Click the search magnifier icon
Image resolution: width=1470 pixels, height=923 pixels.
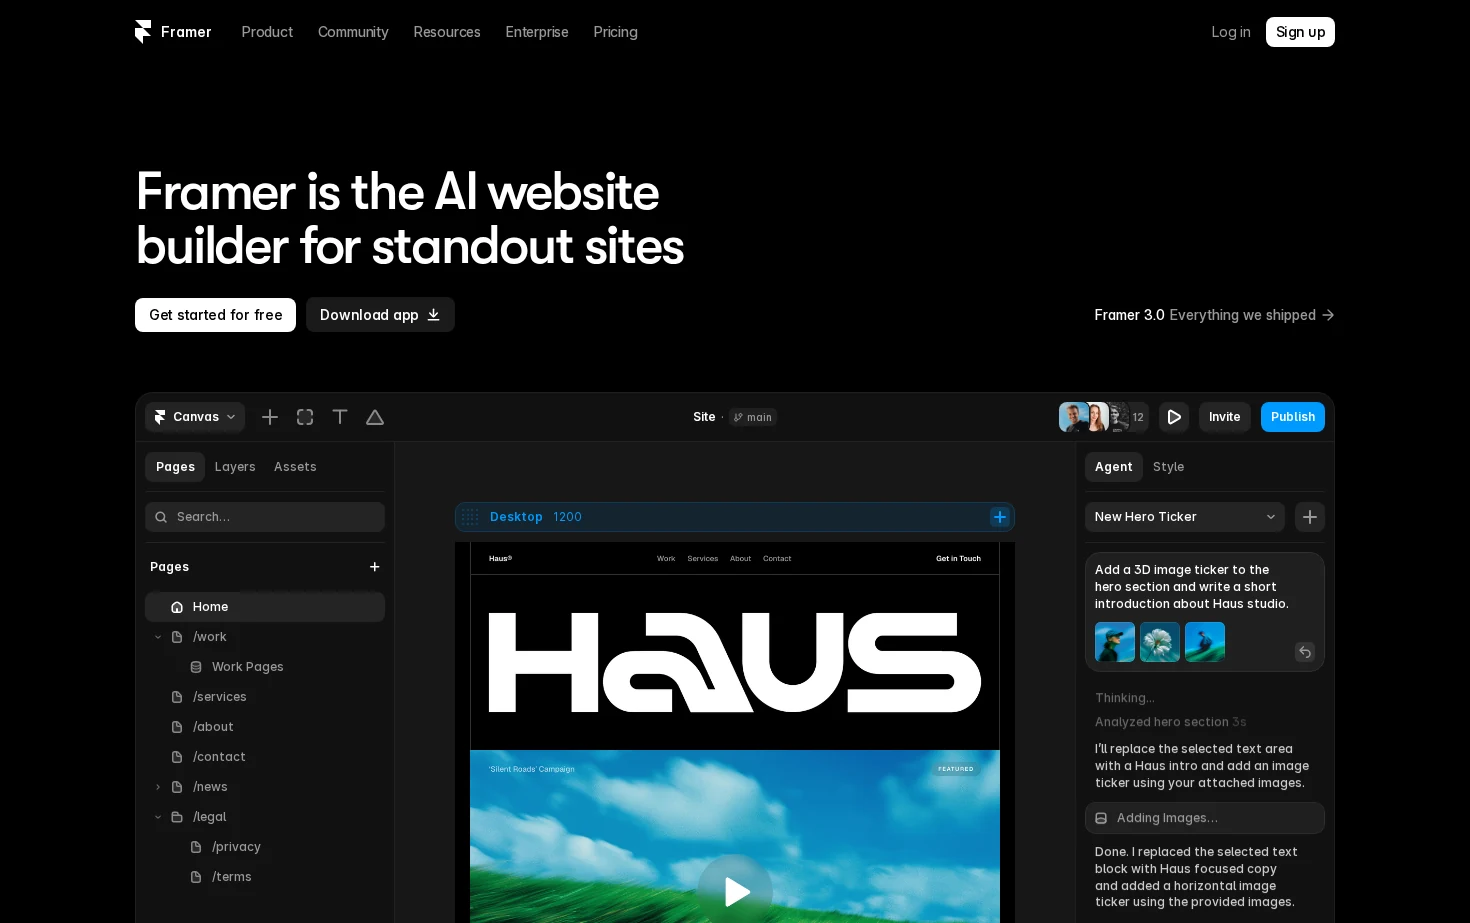(161, 517)
